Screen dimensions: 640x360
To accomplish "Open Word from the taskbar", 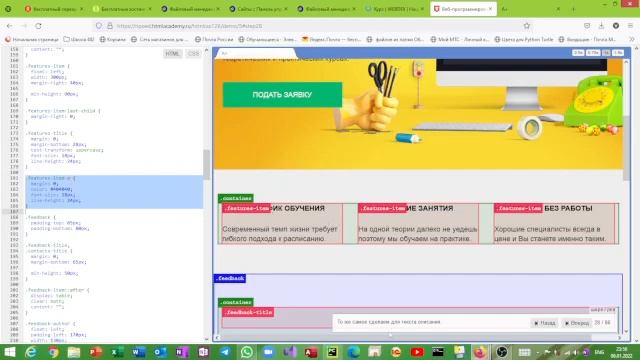I will click(139, 352).
